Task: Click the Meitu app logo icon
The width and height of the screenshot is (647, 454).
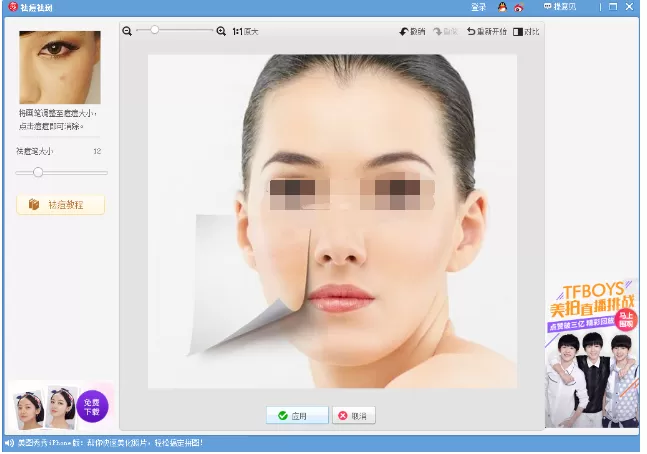Action: (x=13, y=7)
